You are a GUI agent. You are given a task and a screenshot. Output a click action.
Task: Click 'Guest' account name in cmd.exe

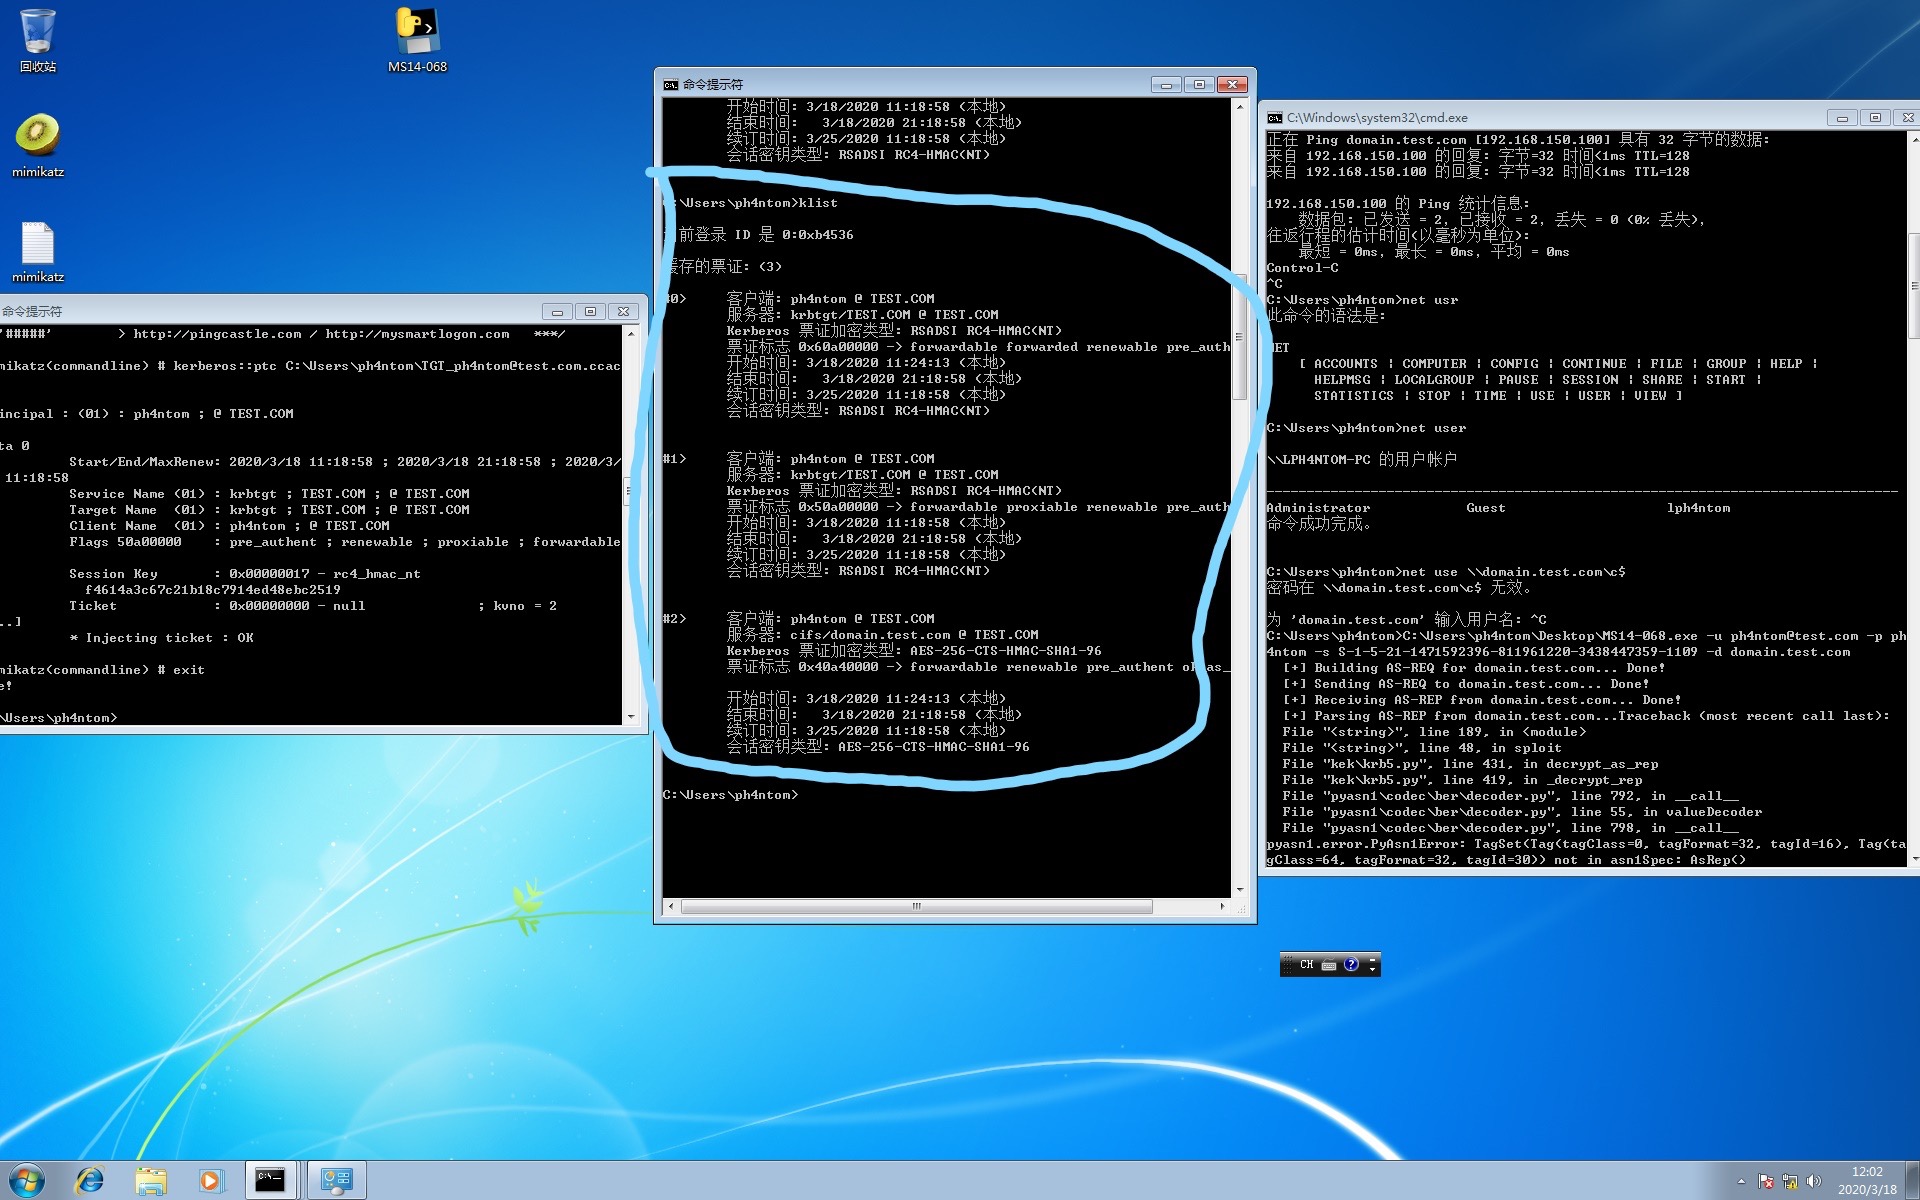coord(1486,508)
